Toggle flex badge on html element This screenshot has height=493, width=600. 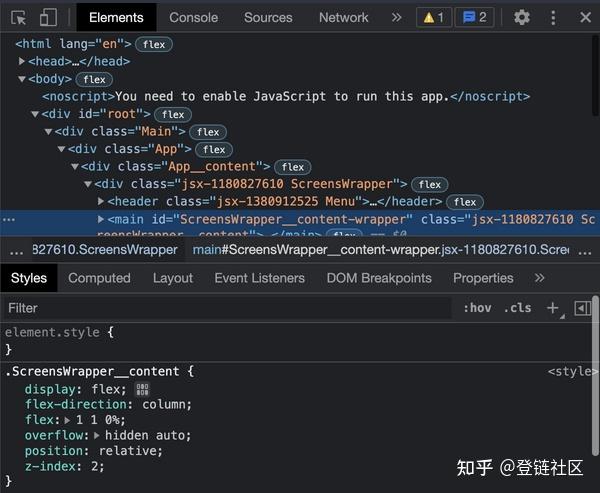pyautogui.click(x=154, y=44)
